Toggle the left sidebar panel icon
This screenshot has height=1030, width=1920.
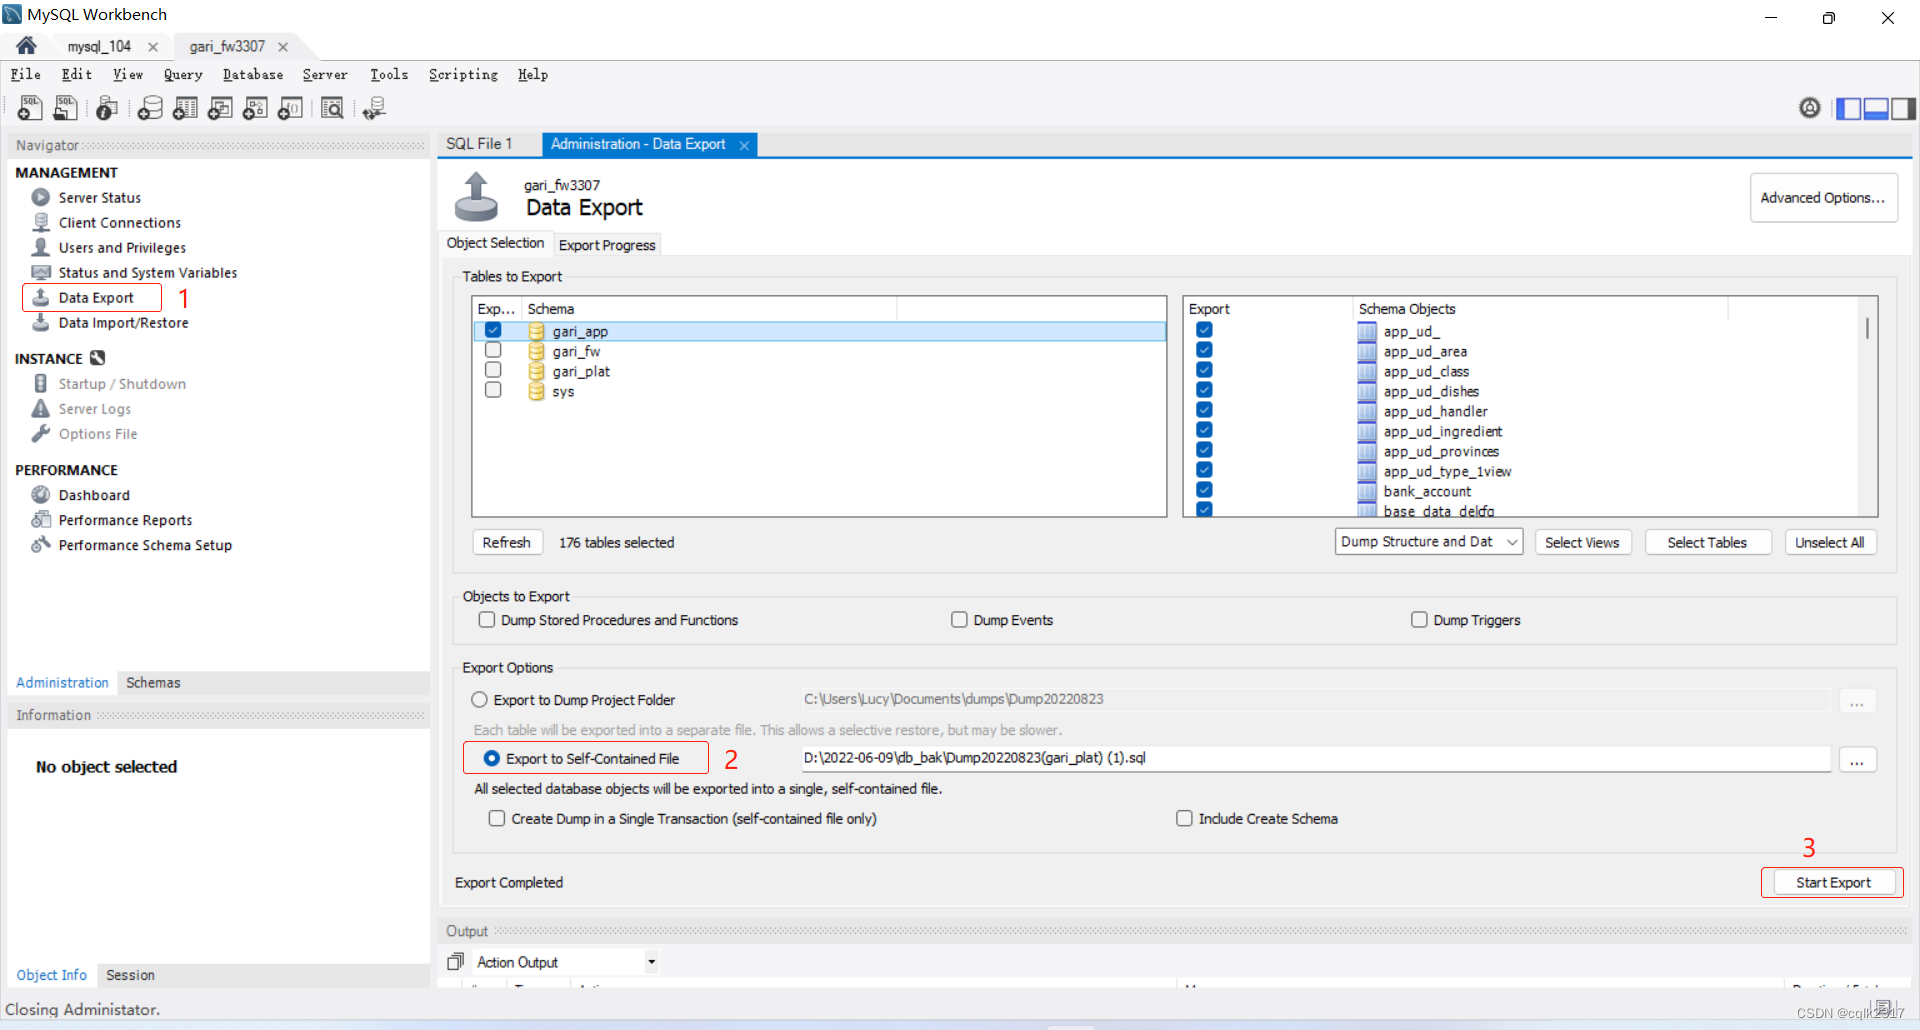1849,108
